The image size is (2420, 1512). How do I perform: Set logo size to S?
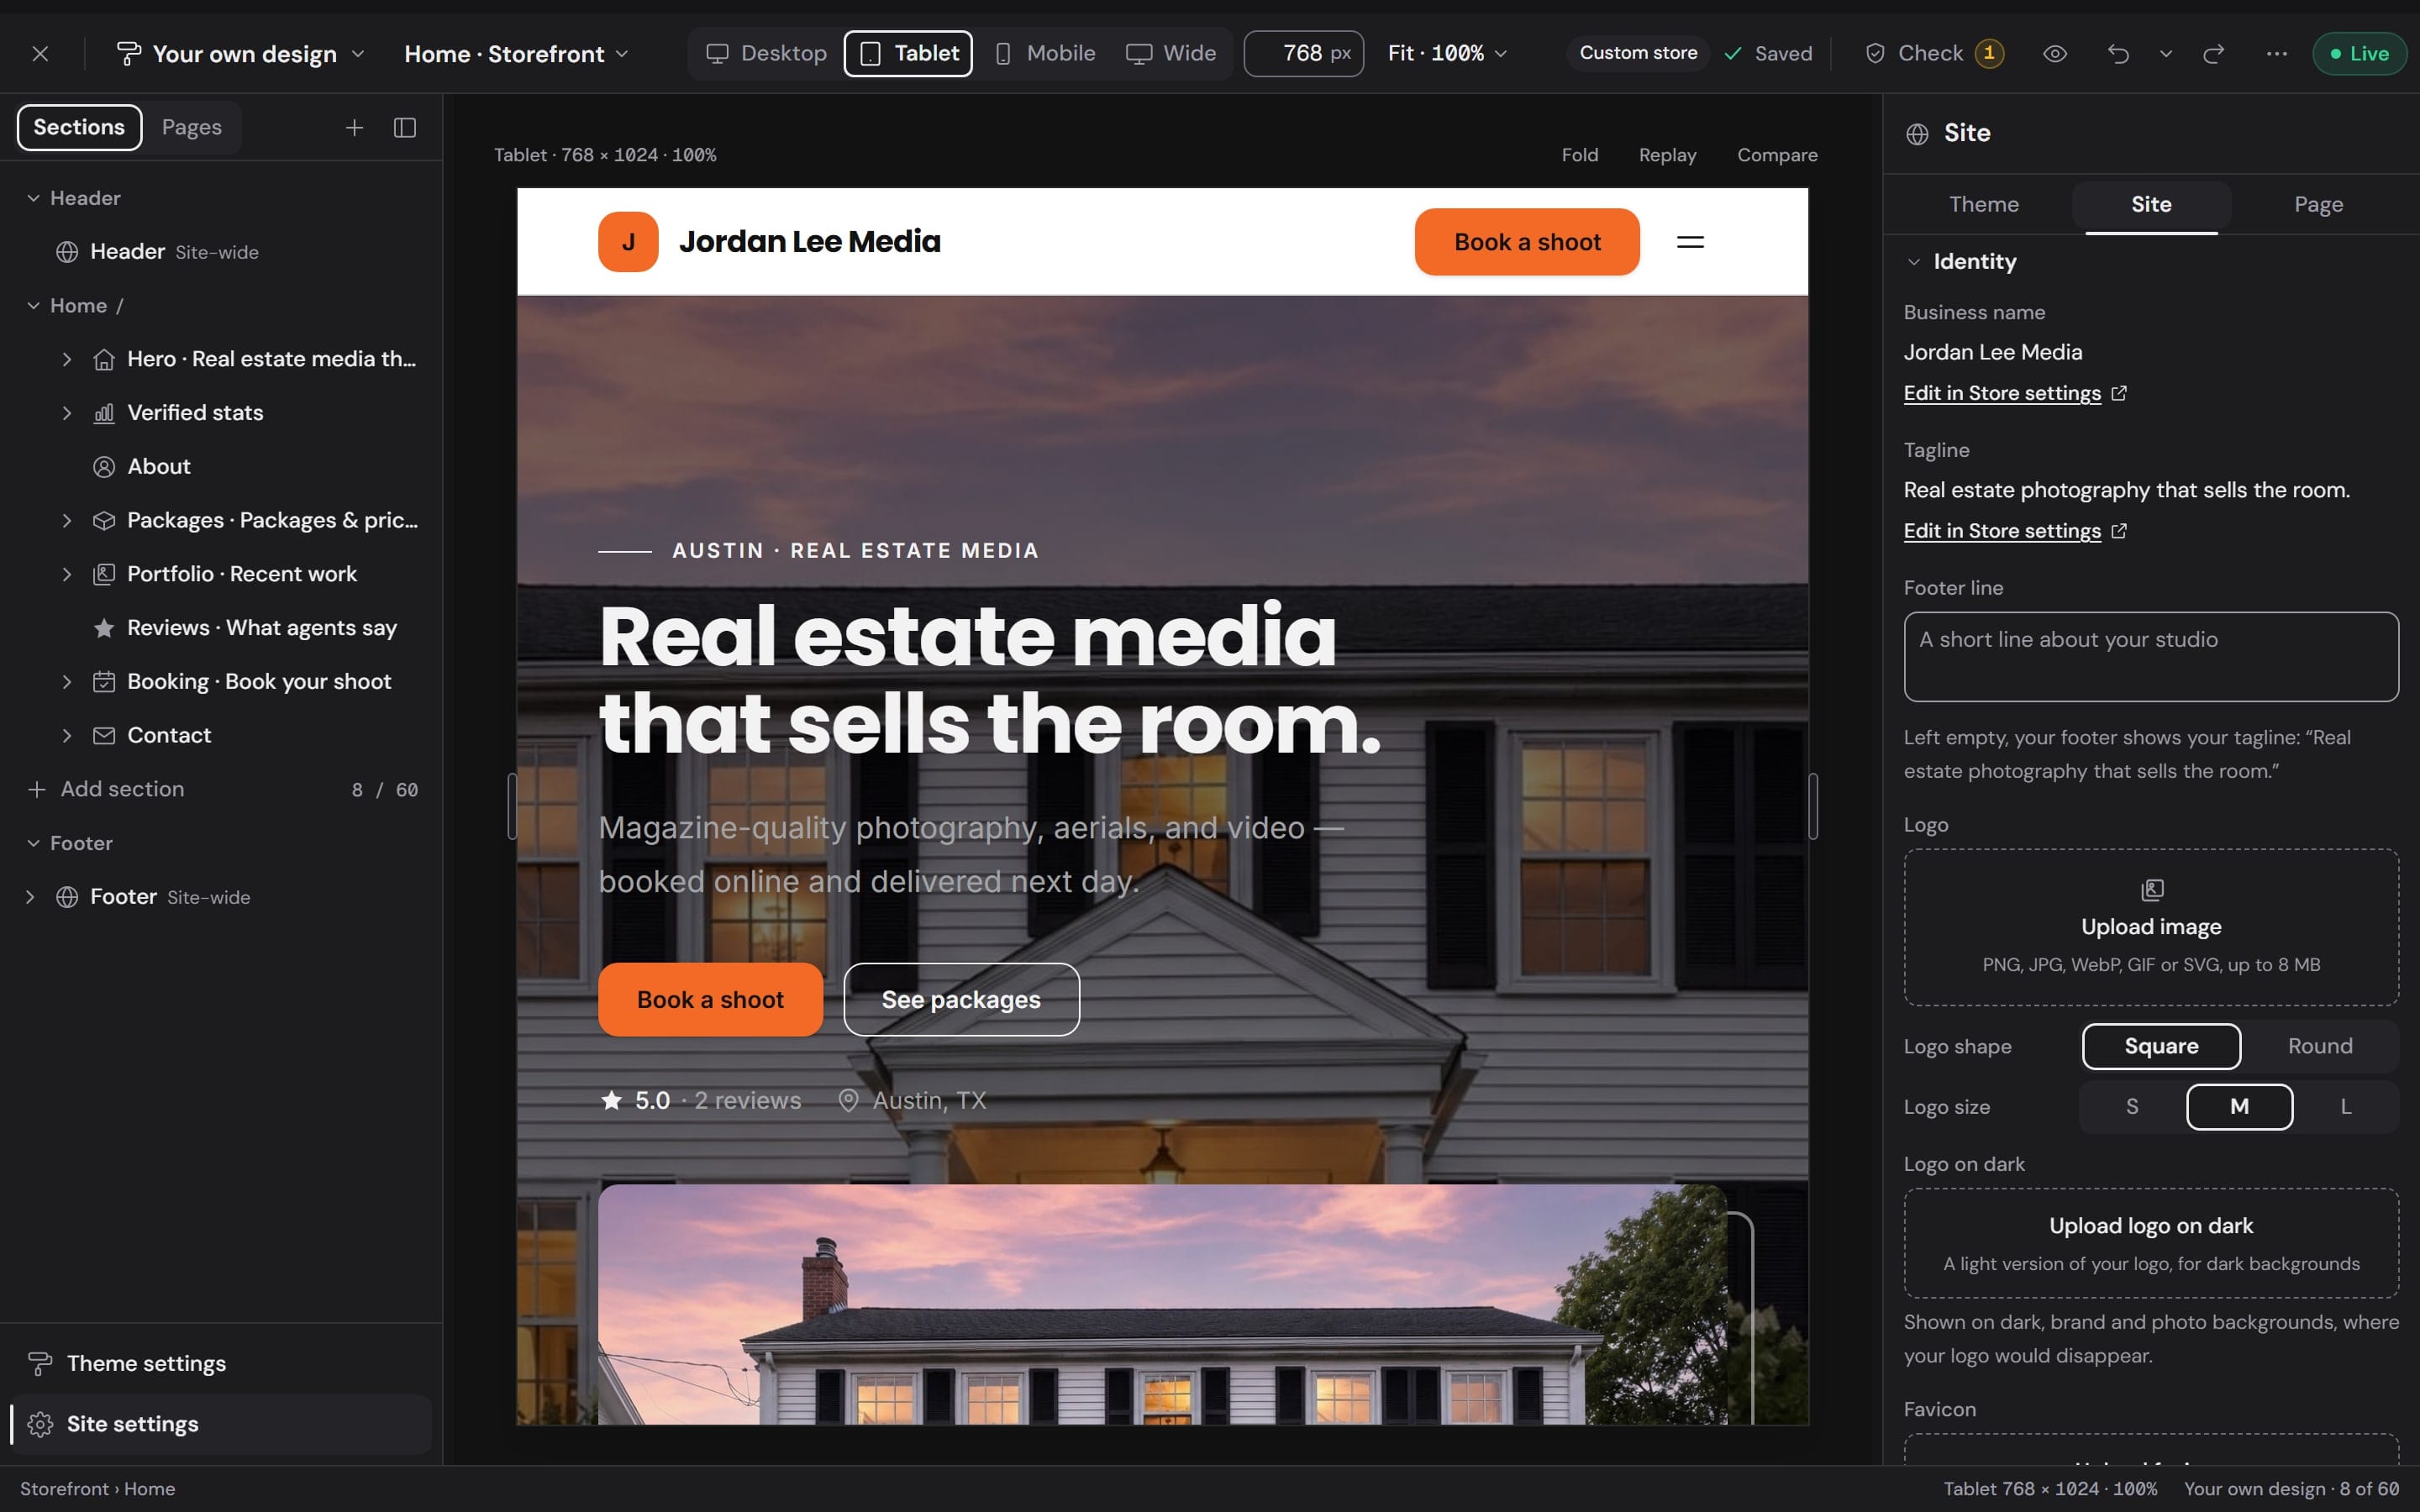pos(2132,1107)
